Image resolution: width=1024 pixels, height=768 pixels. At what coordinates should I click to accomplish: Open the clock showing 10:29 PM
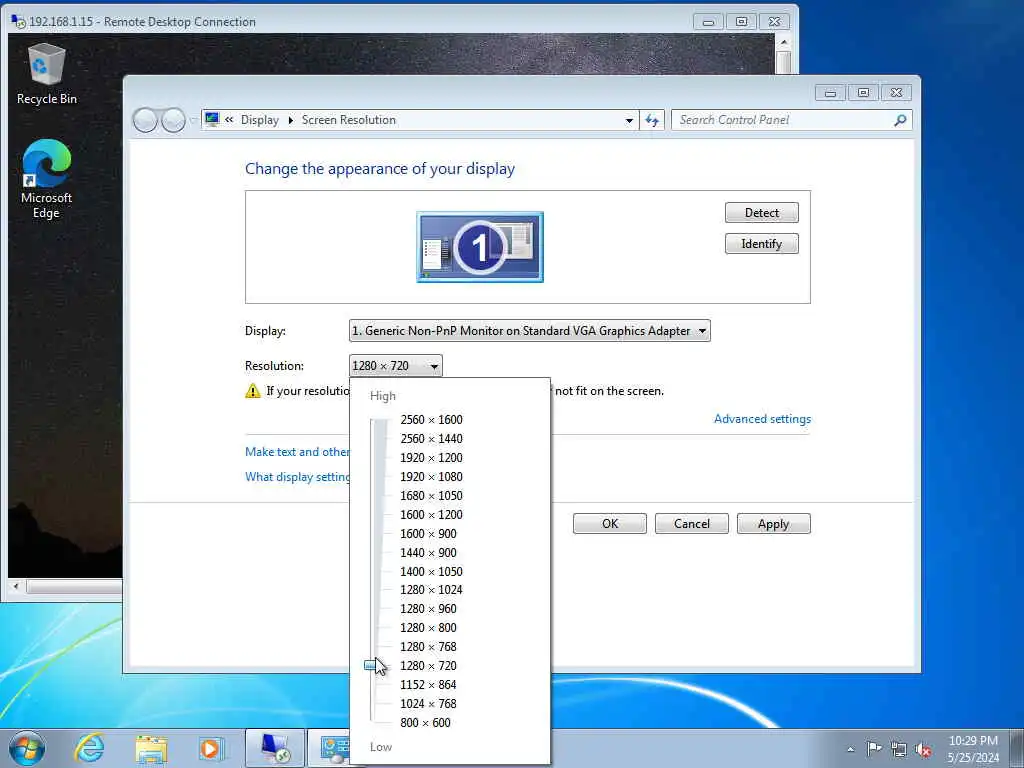point(973,749)
